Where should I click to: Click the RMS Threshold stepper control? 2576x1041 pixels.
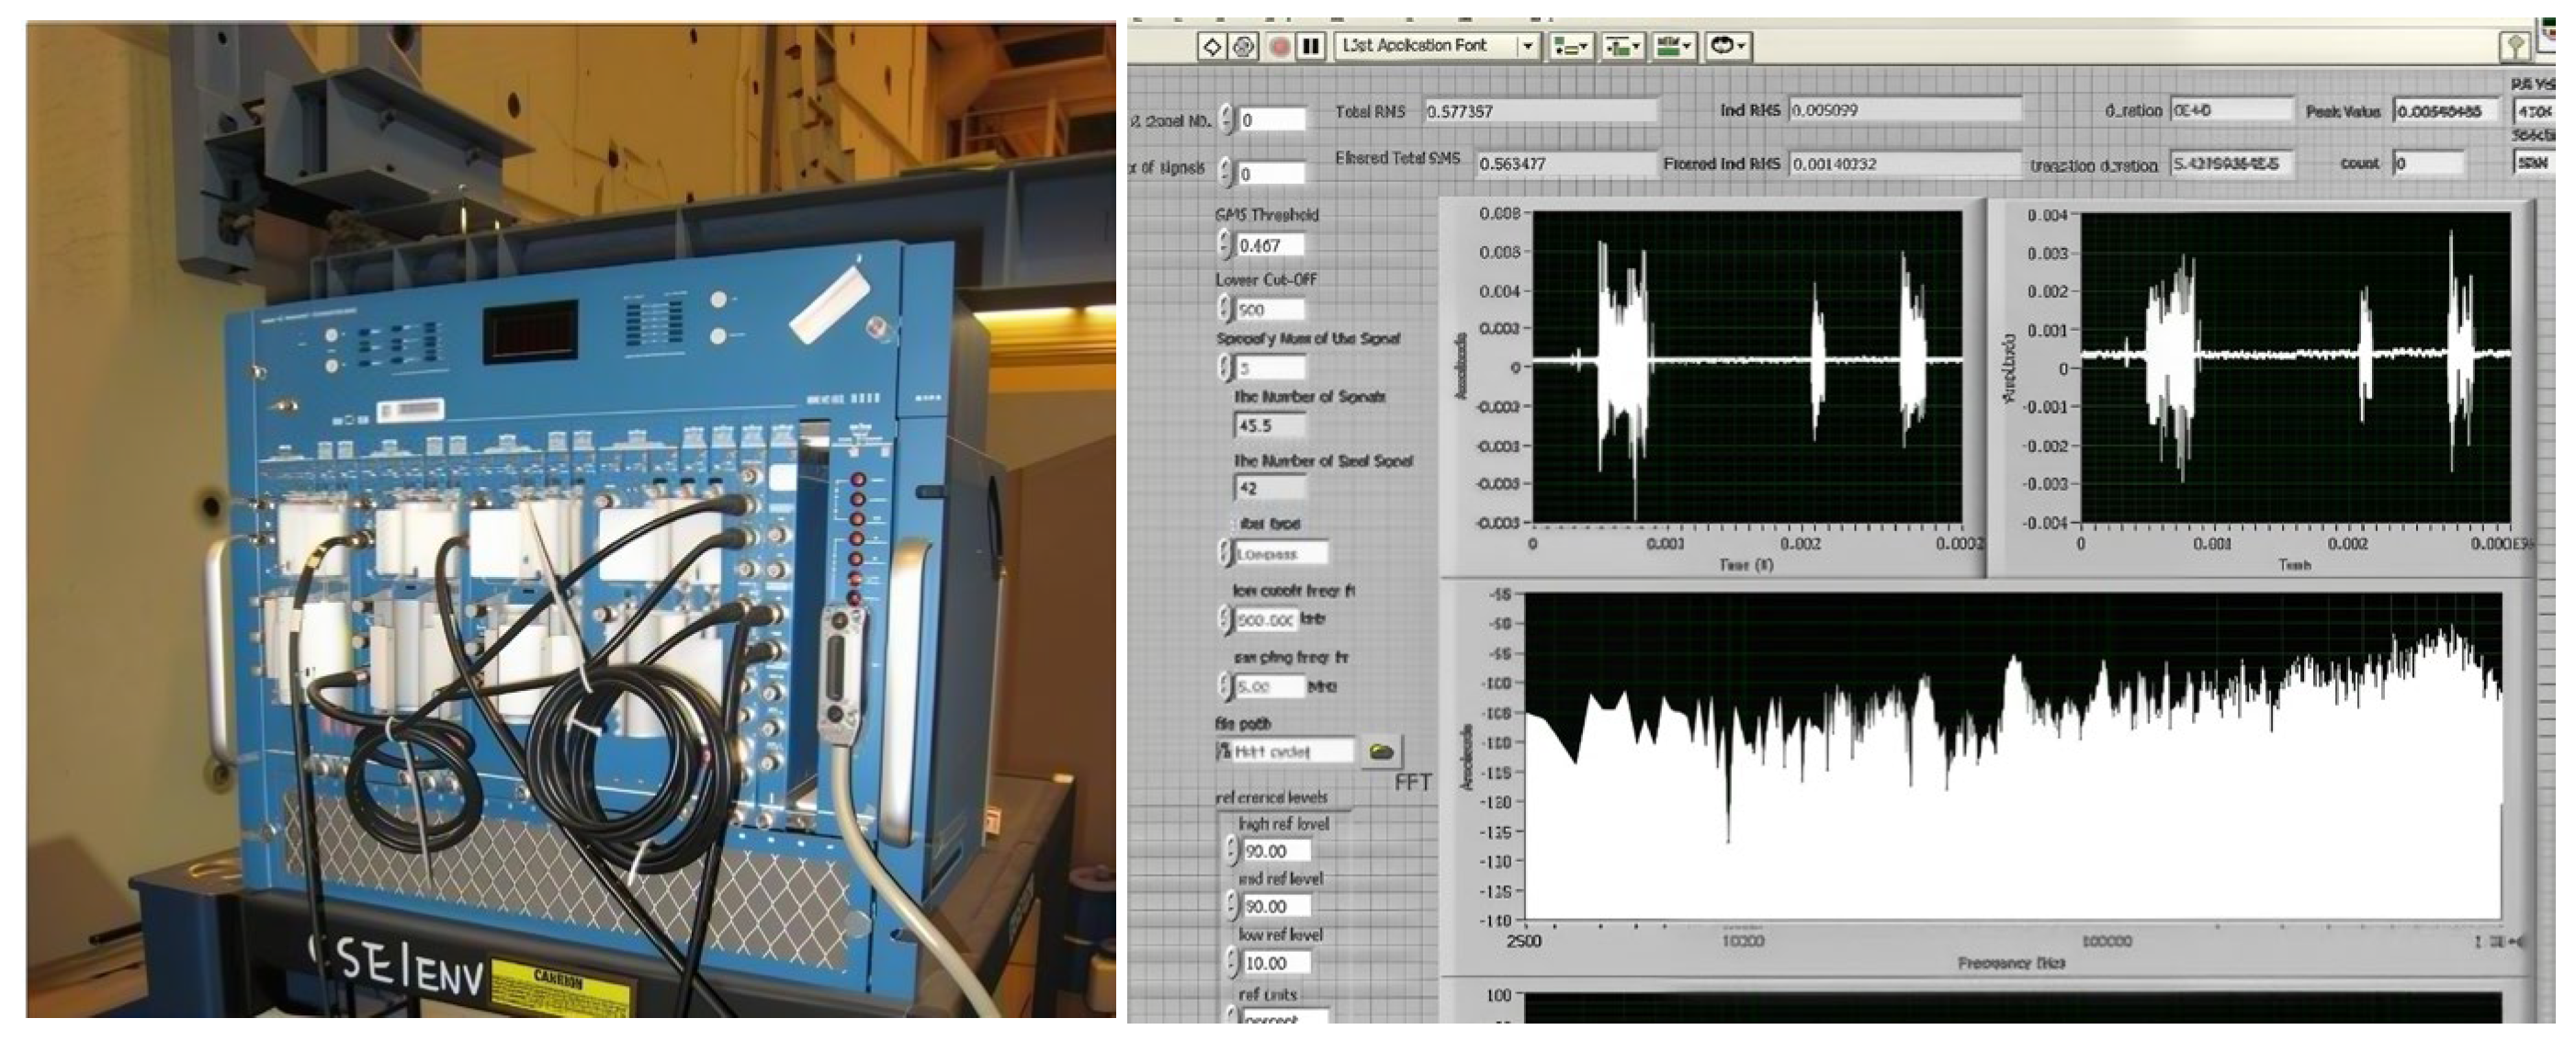point(1225,245)
